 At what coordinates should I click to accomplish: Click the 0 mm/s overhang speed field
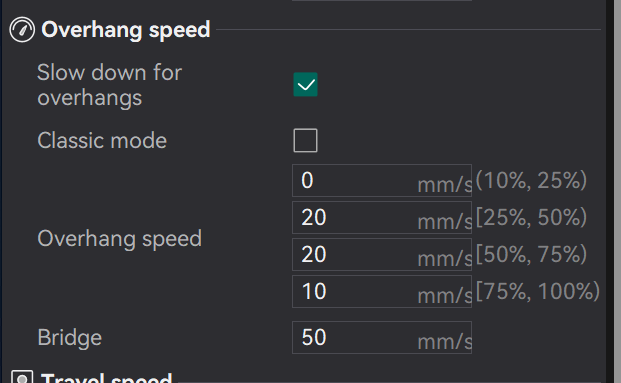(x=382, y=181)
